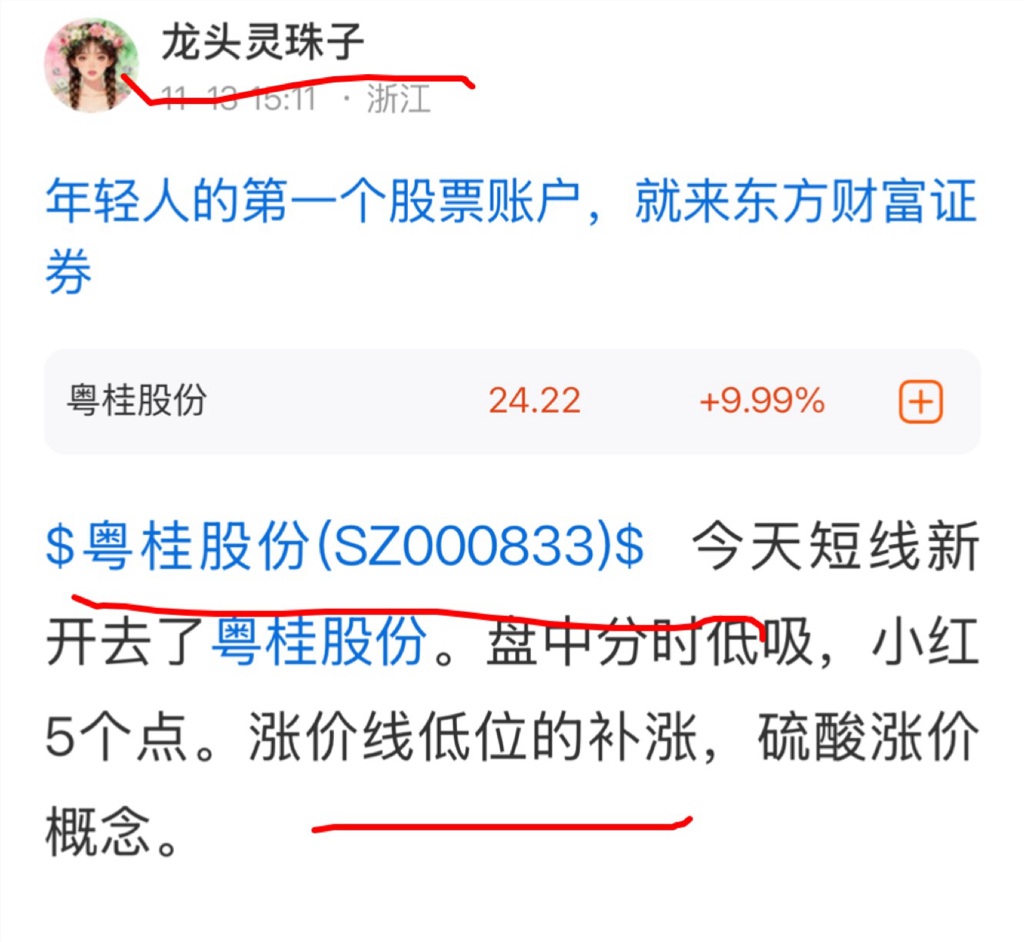Tap the +9.99% change percentage
1024x942 pixels.
click(762, 400)
